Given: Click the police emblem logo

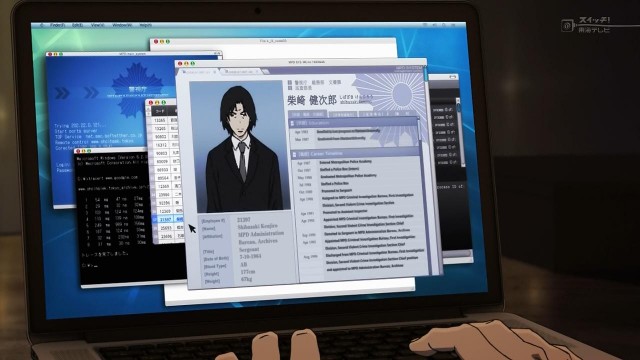Looking at the screenshot, I should tap(137, 88).
